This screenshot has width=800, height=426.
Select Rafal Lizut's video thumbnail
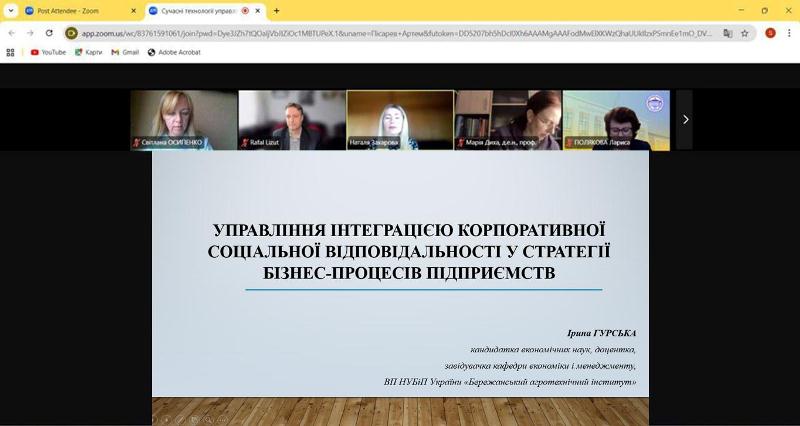pyautogui.click(x=291, y=120)
